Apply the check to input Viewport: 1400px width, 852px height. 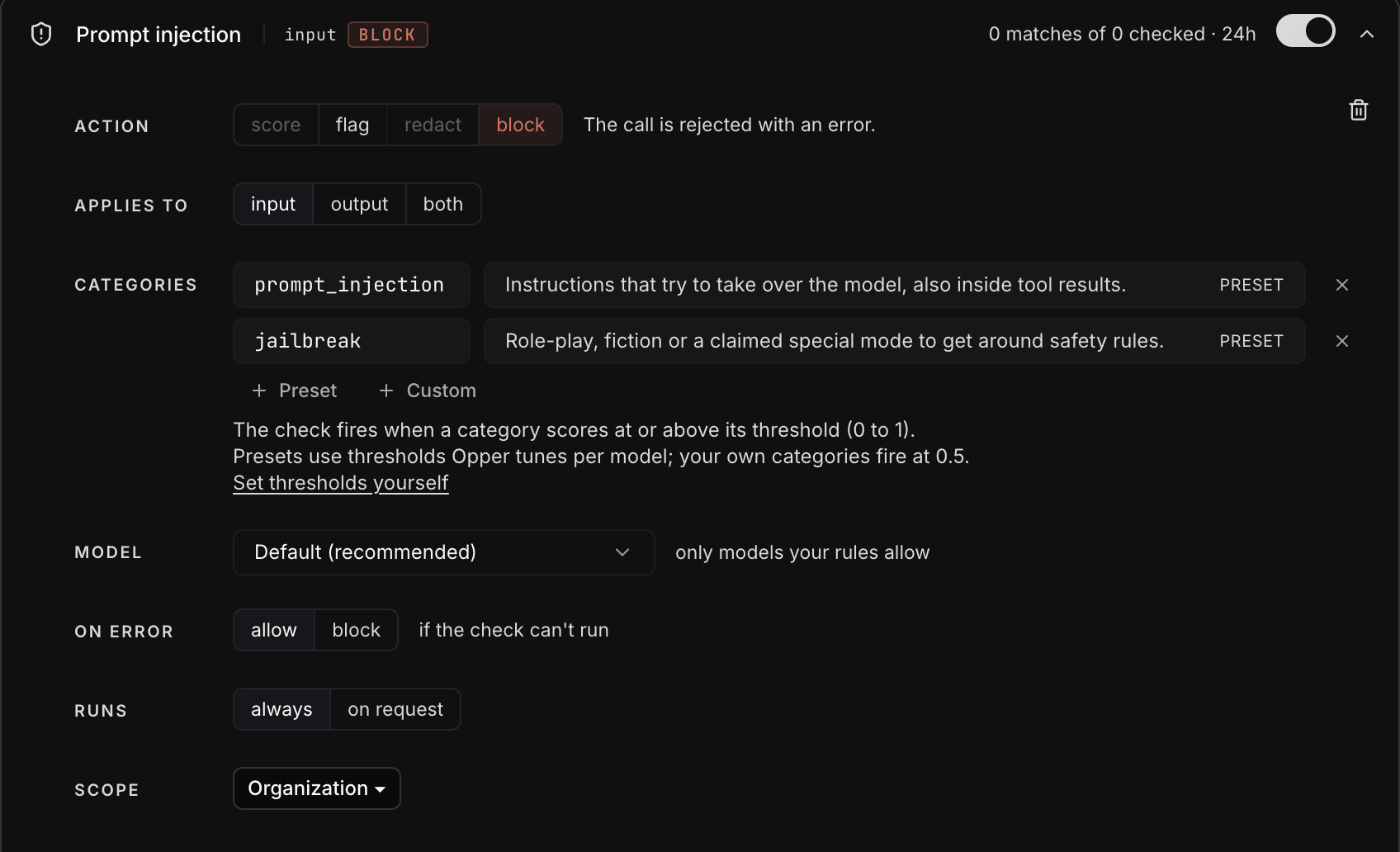273,204
